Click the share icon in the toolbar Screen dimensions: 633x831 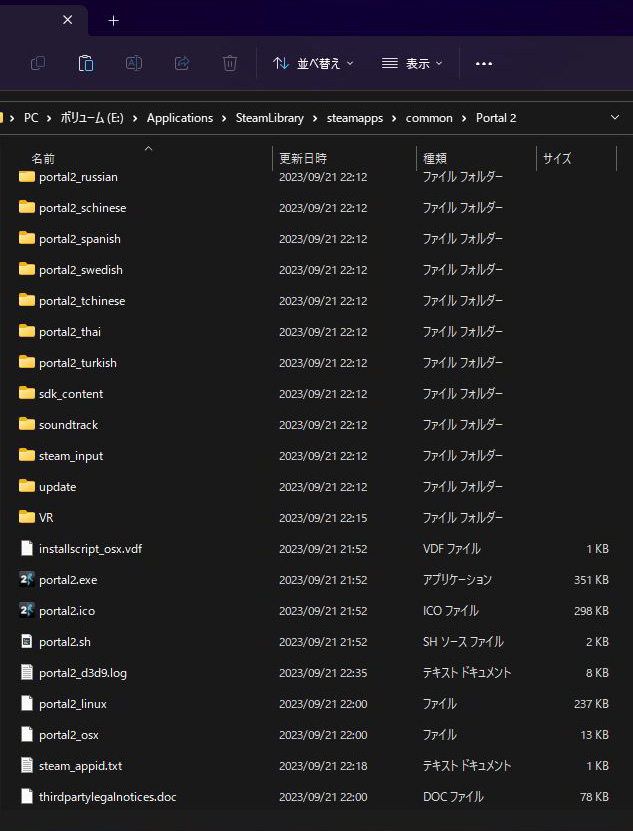(182, 64)
